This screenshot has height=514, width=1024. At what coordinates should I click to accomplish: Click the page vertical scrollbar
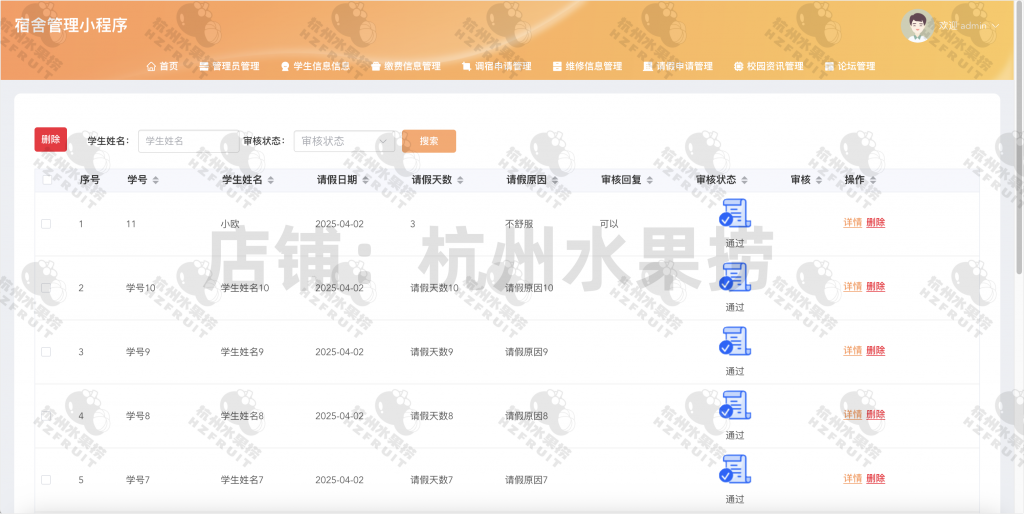(1019, 137)
